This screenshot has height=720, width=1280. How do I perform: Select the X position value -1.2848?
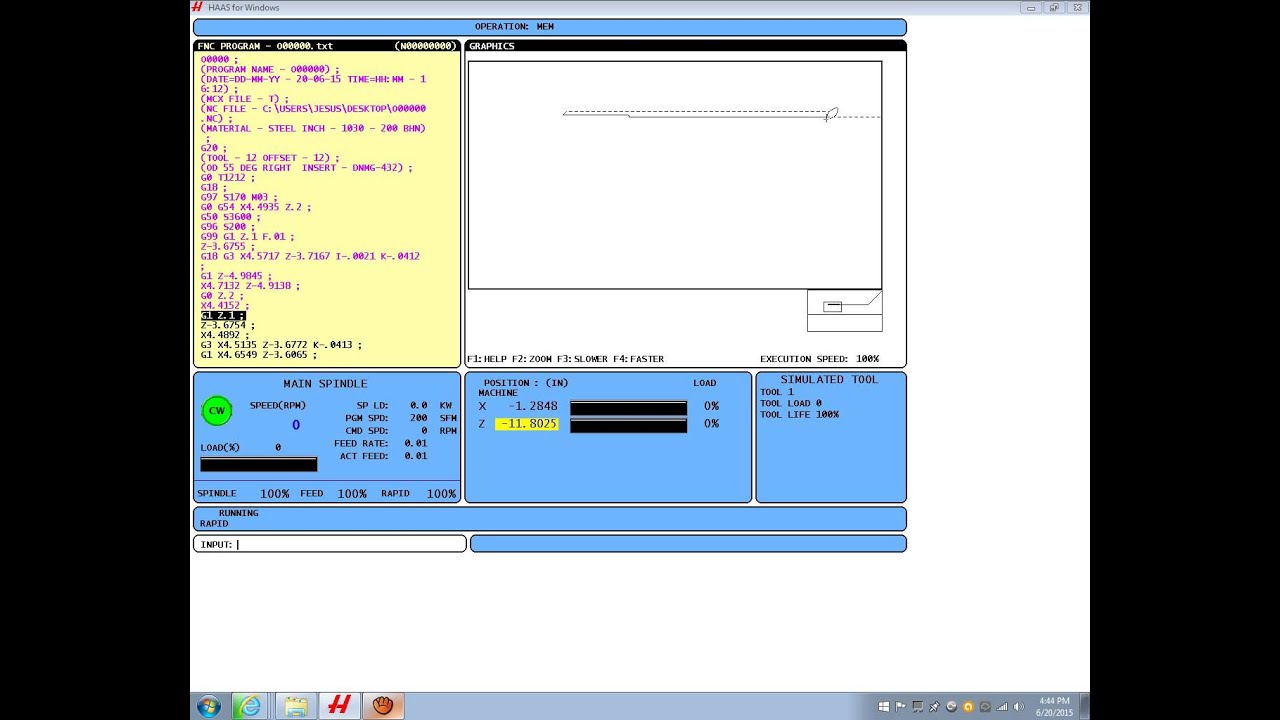click(x=531, y=406)
